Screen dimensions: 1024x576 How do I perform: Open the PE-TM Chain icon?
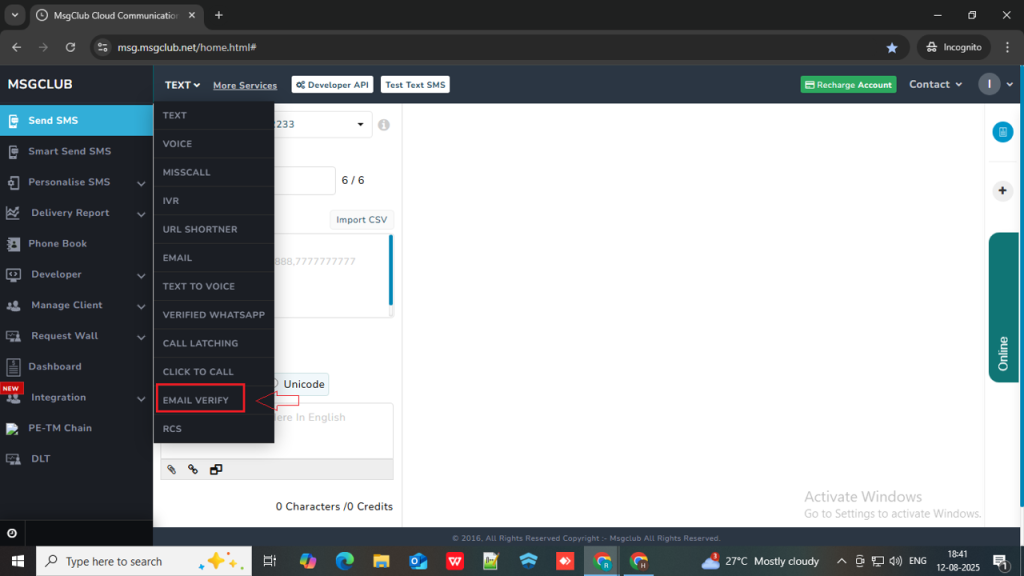point(12,428)
